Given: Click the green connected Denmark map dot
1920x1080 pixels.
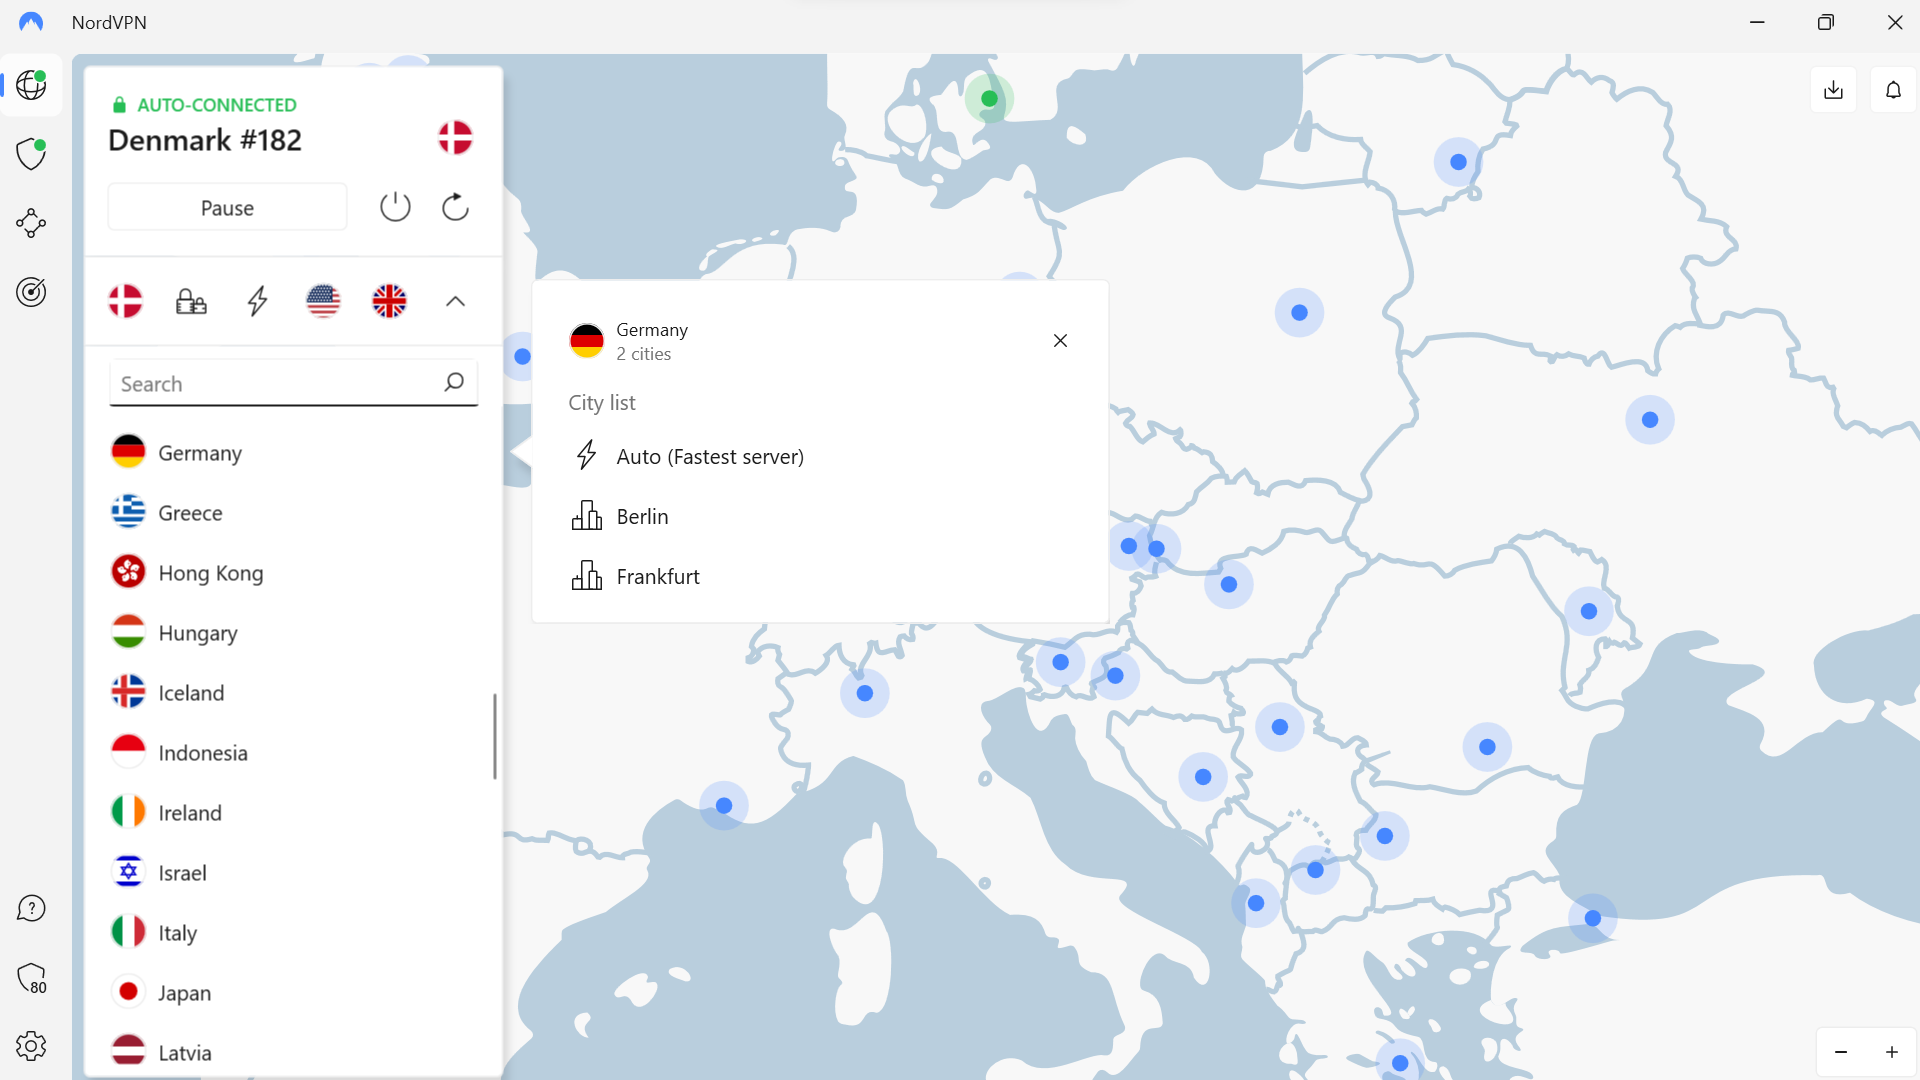Looking at the screenshot, I should click(x=989, y=98).
